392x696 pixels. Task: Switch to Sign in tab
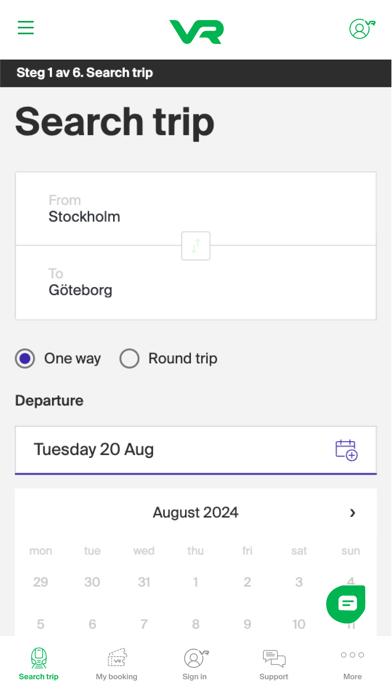[195, 664]
